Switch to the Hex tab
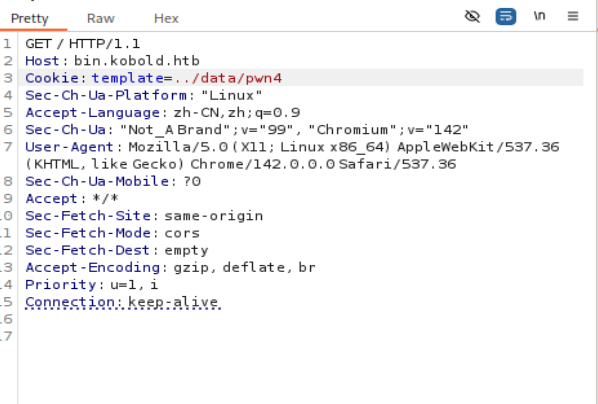 [166, 18]
